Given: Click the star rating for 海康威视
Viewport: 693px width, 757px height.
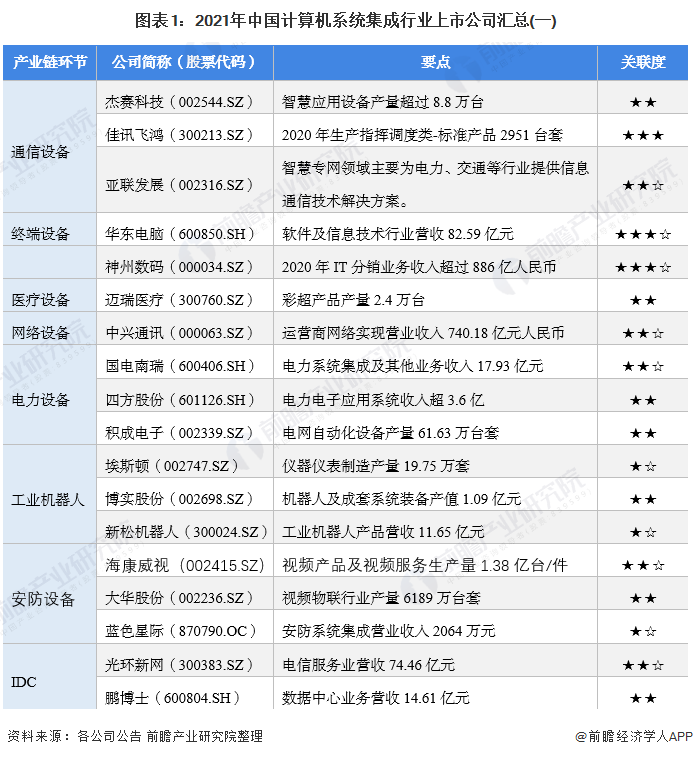Looking at the screenshot, I should 643,565.
